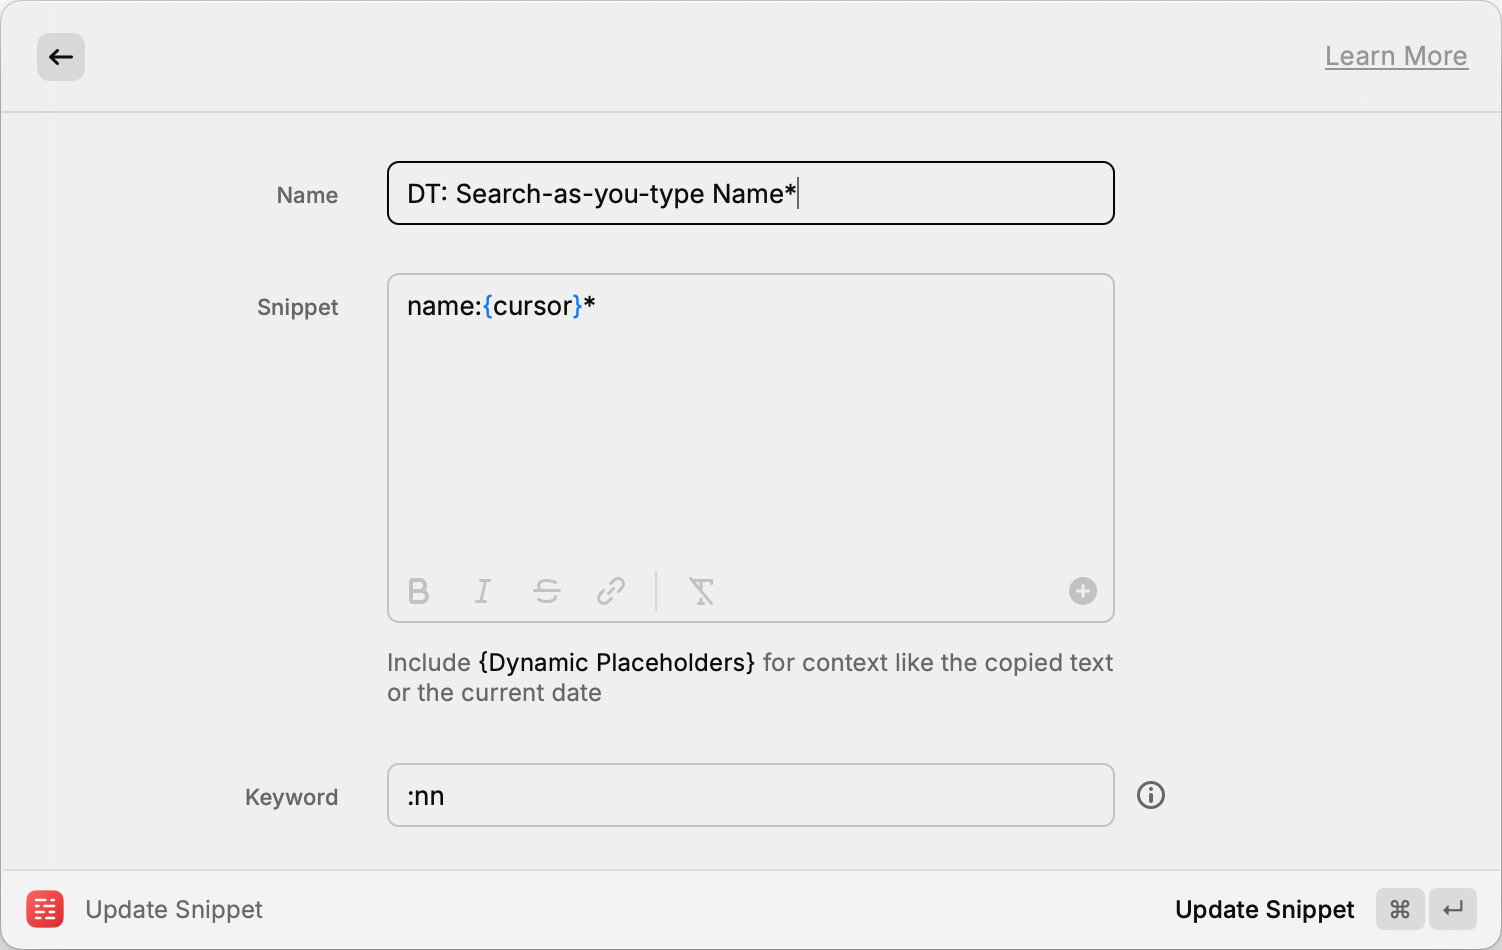Viewport: 1502px width, 950px height.
Task: Click the Return key shortcut badge
Action: tap(1452, 909)
